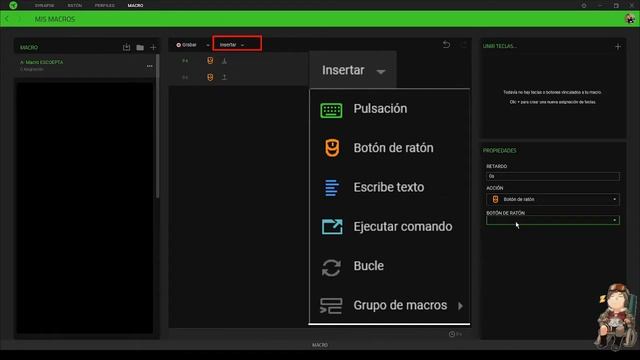Open the empty BOTÓN DE RATÓN dropdown
Screen dimensions: 640x360
point(553,220)
